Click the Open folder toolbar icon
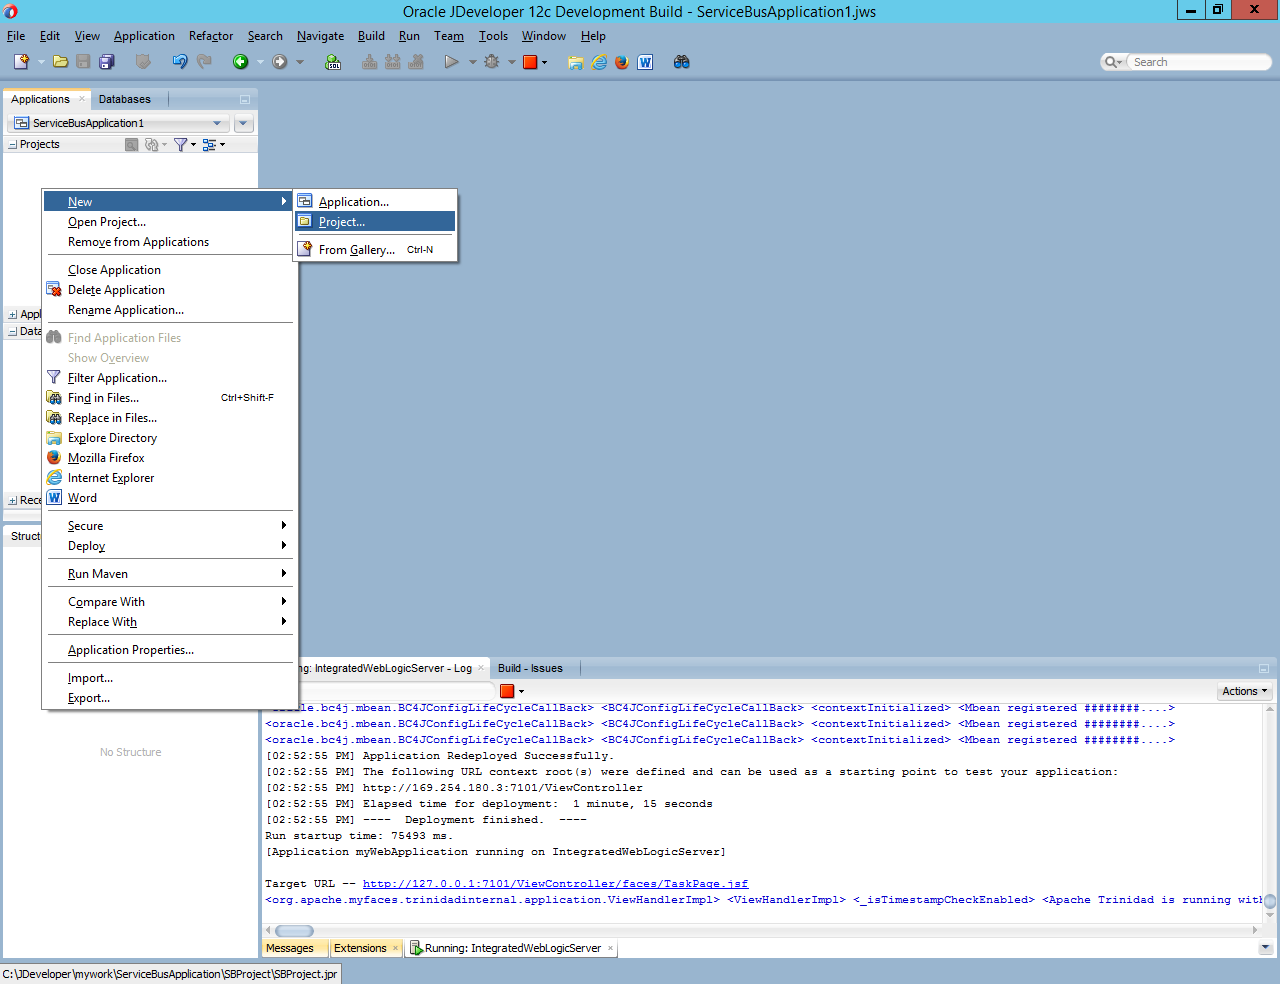The height and width of the screenshot is (984, 1280). (61, 62)
